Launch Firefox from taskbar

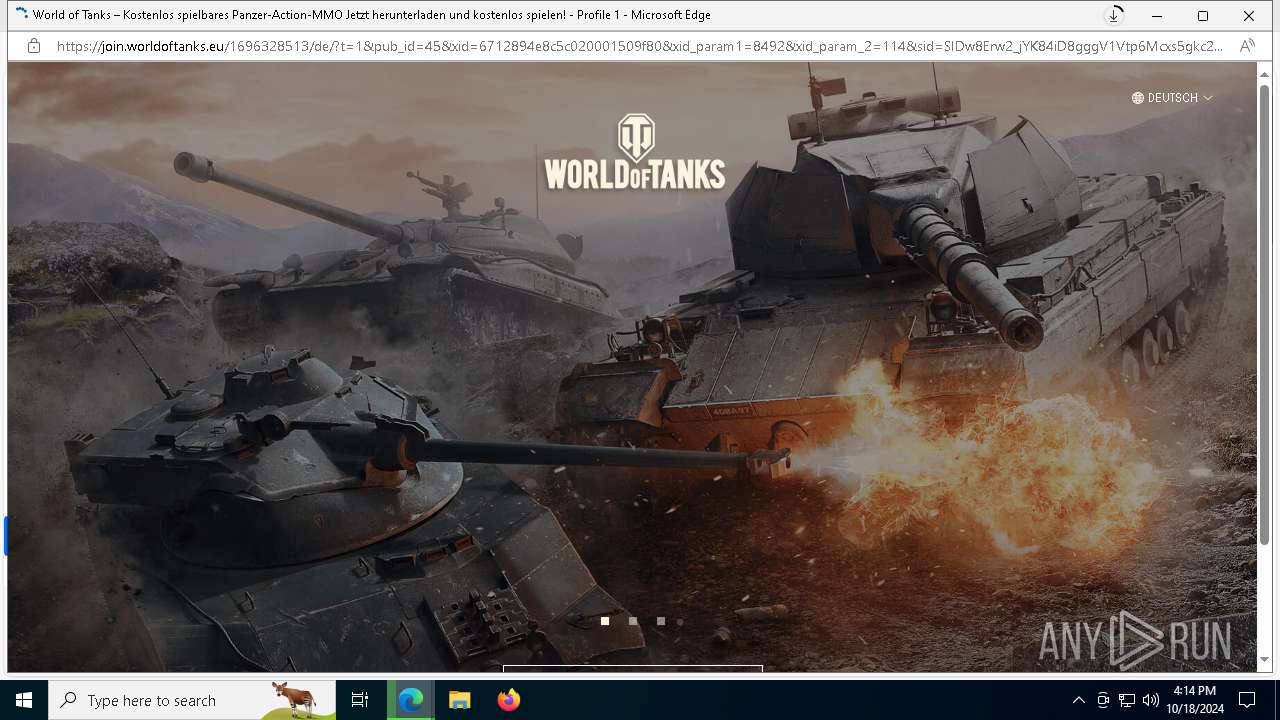click(x=508, y=700)
